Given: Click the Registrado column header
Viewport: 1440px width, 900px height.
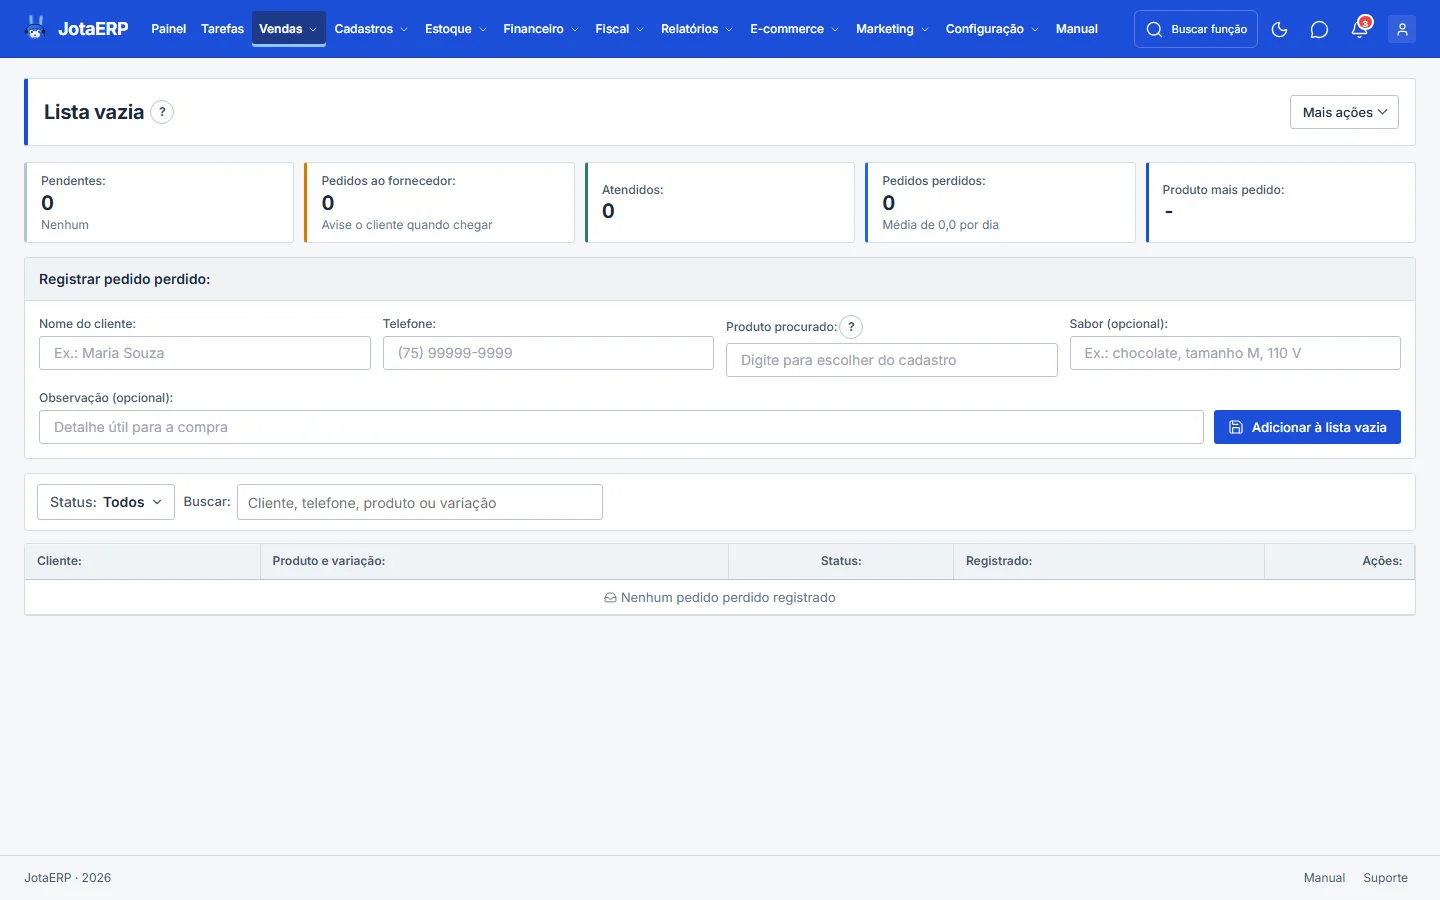Looking at the screenshot, I should click(1109, 561).
